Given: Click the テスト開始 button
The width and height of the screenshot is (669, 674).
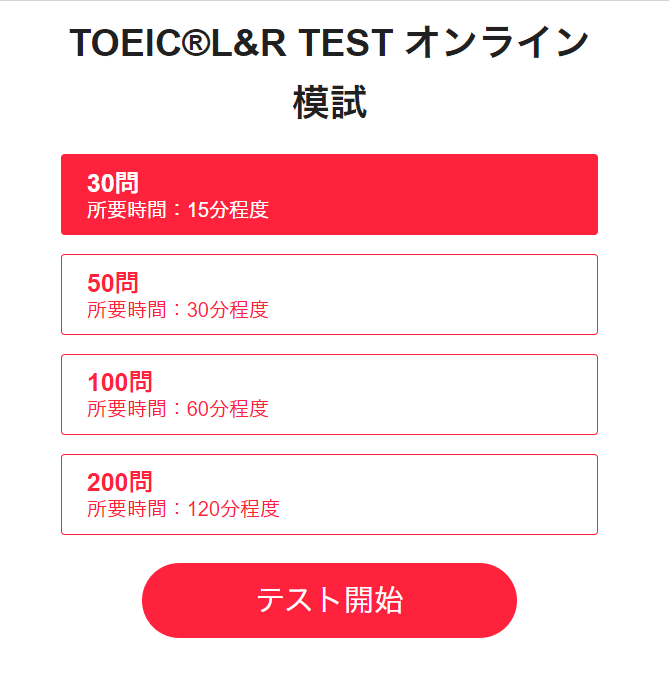Looking at the screenshot, I should click(x=329, y=600).
